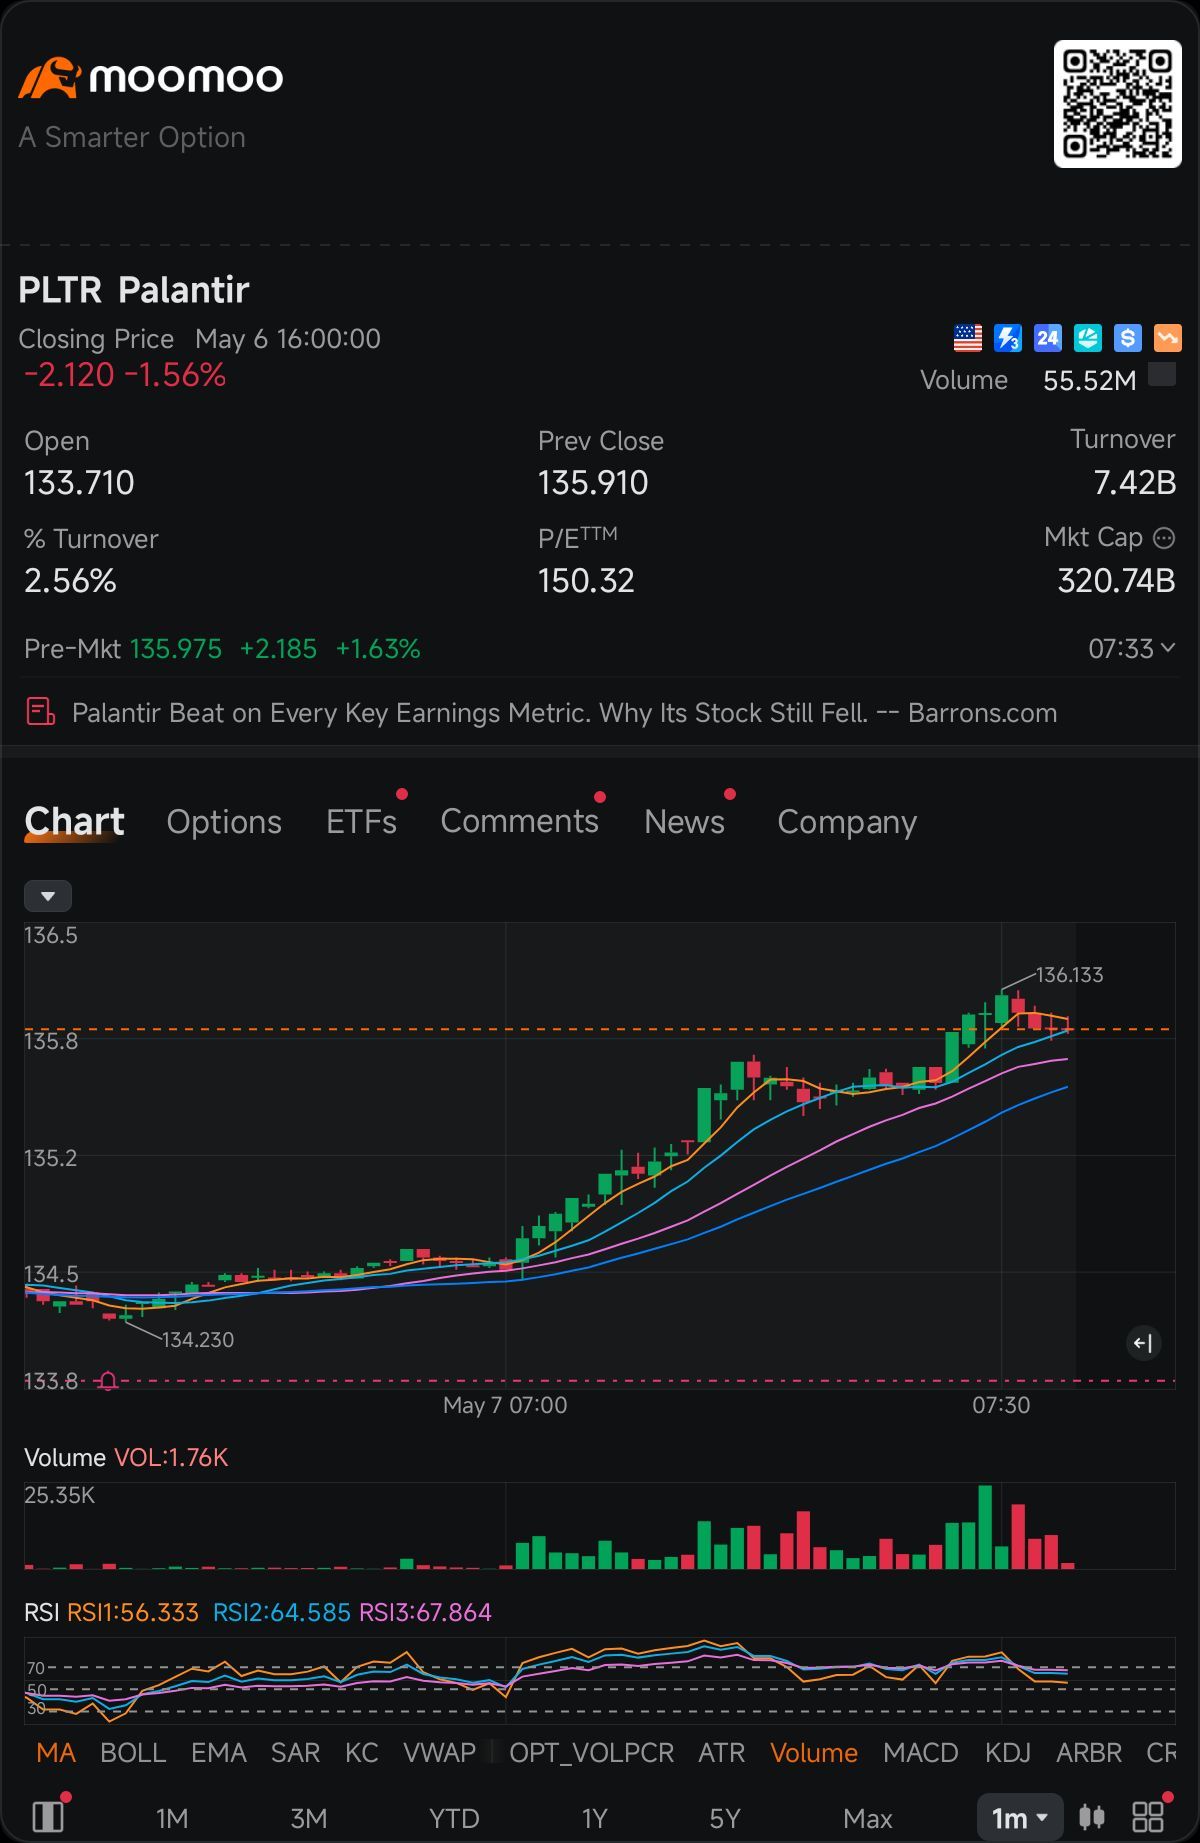Screen dimensions: 1200x1843
Task: Tap the blue dollar sign icon
Action: click(1128, 338)
